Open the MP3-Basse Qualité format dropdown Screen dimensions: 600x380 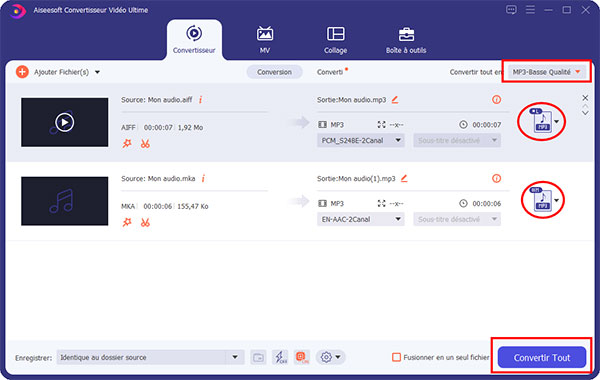tap(546, 72)
